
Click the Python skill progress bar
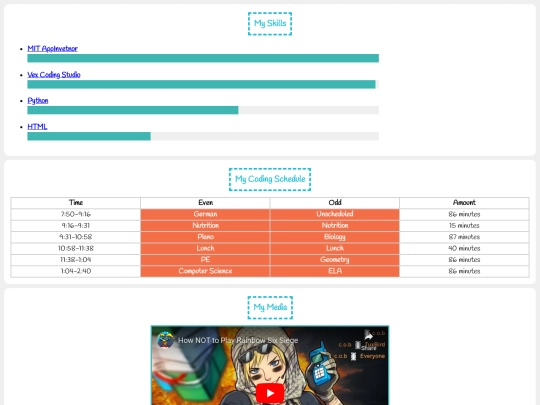[203, 110]
